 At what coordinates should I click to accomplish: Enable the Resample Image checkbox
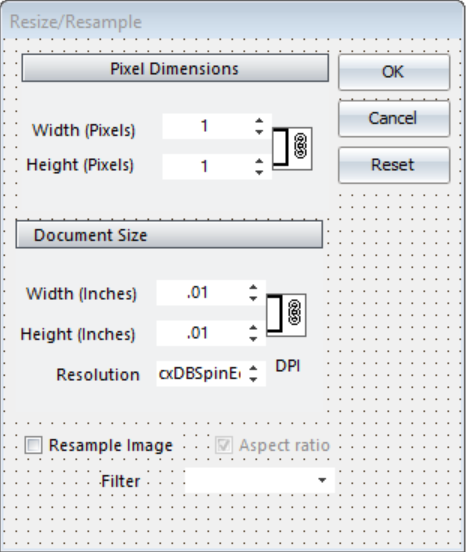[x=33, y=445]
